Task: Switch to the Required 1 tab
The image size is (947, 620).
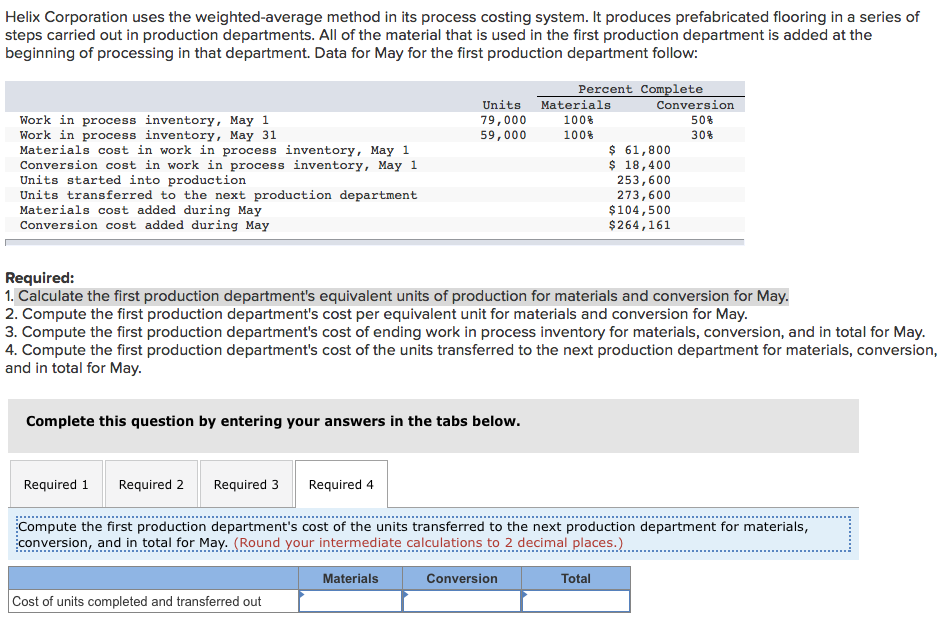Action: [x=56, y=484]
